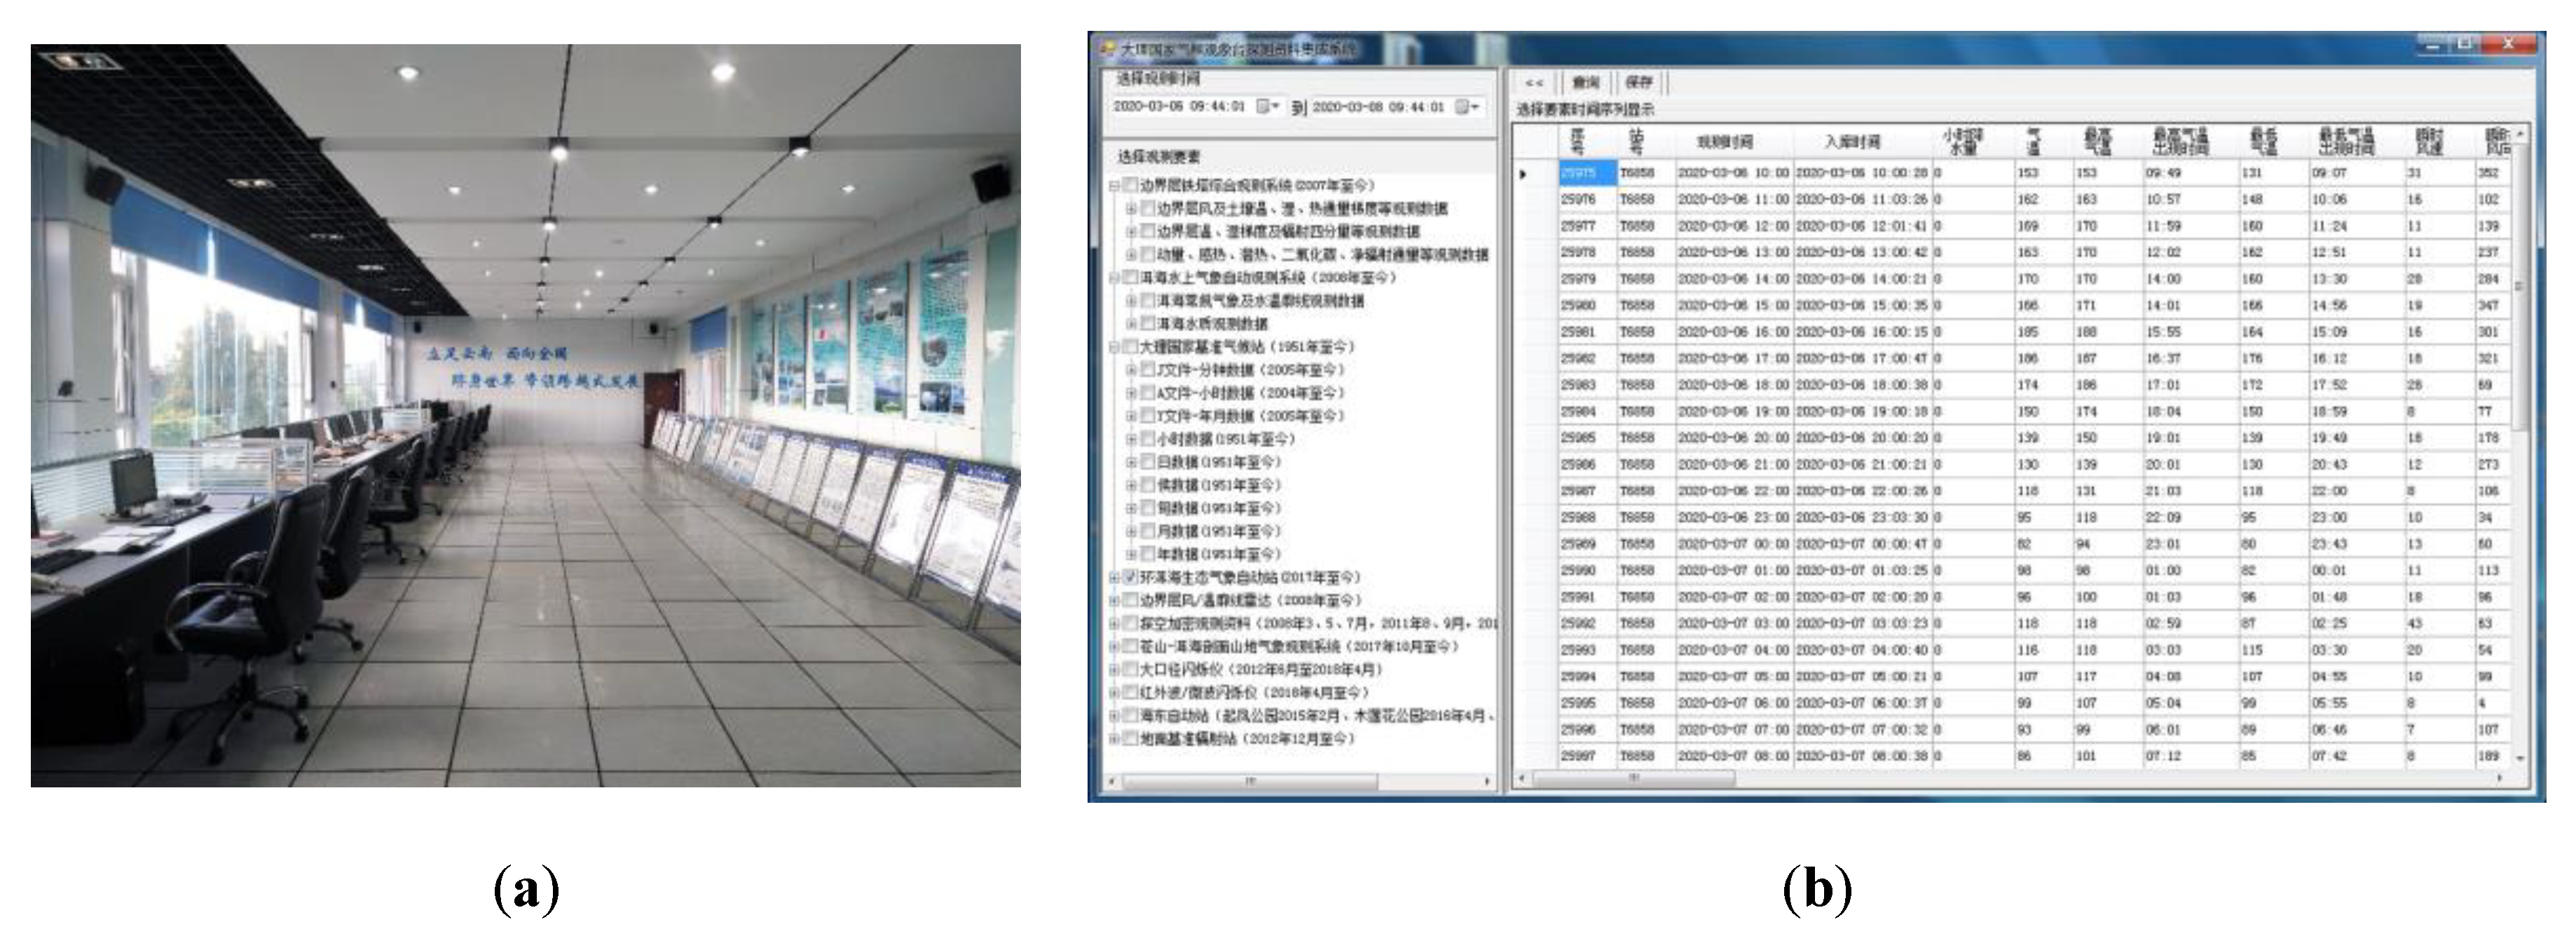Image resolution: width=2576 pixels, height=936 pixels.
Task: Click the 保存 save button
Action: (x=1638, y=83)
